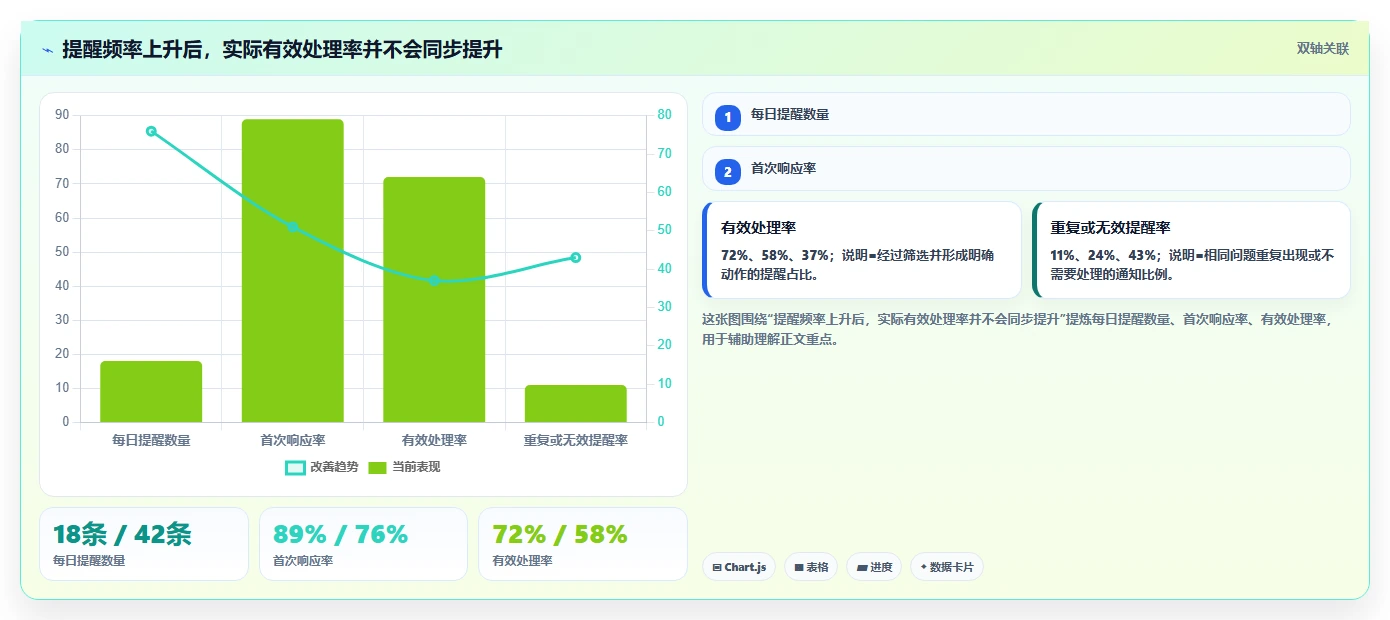Click the 进度 tag icon
Viewport: 1390px width, 620px height.
862,567
